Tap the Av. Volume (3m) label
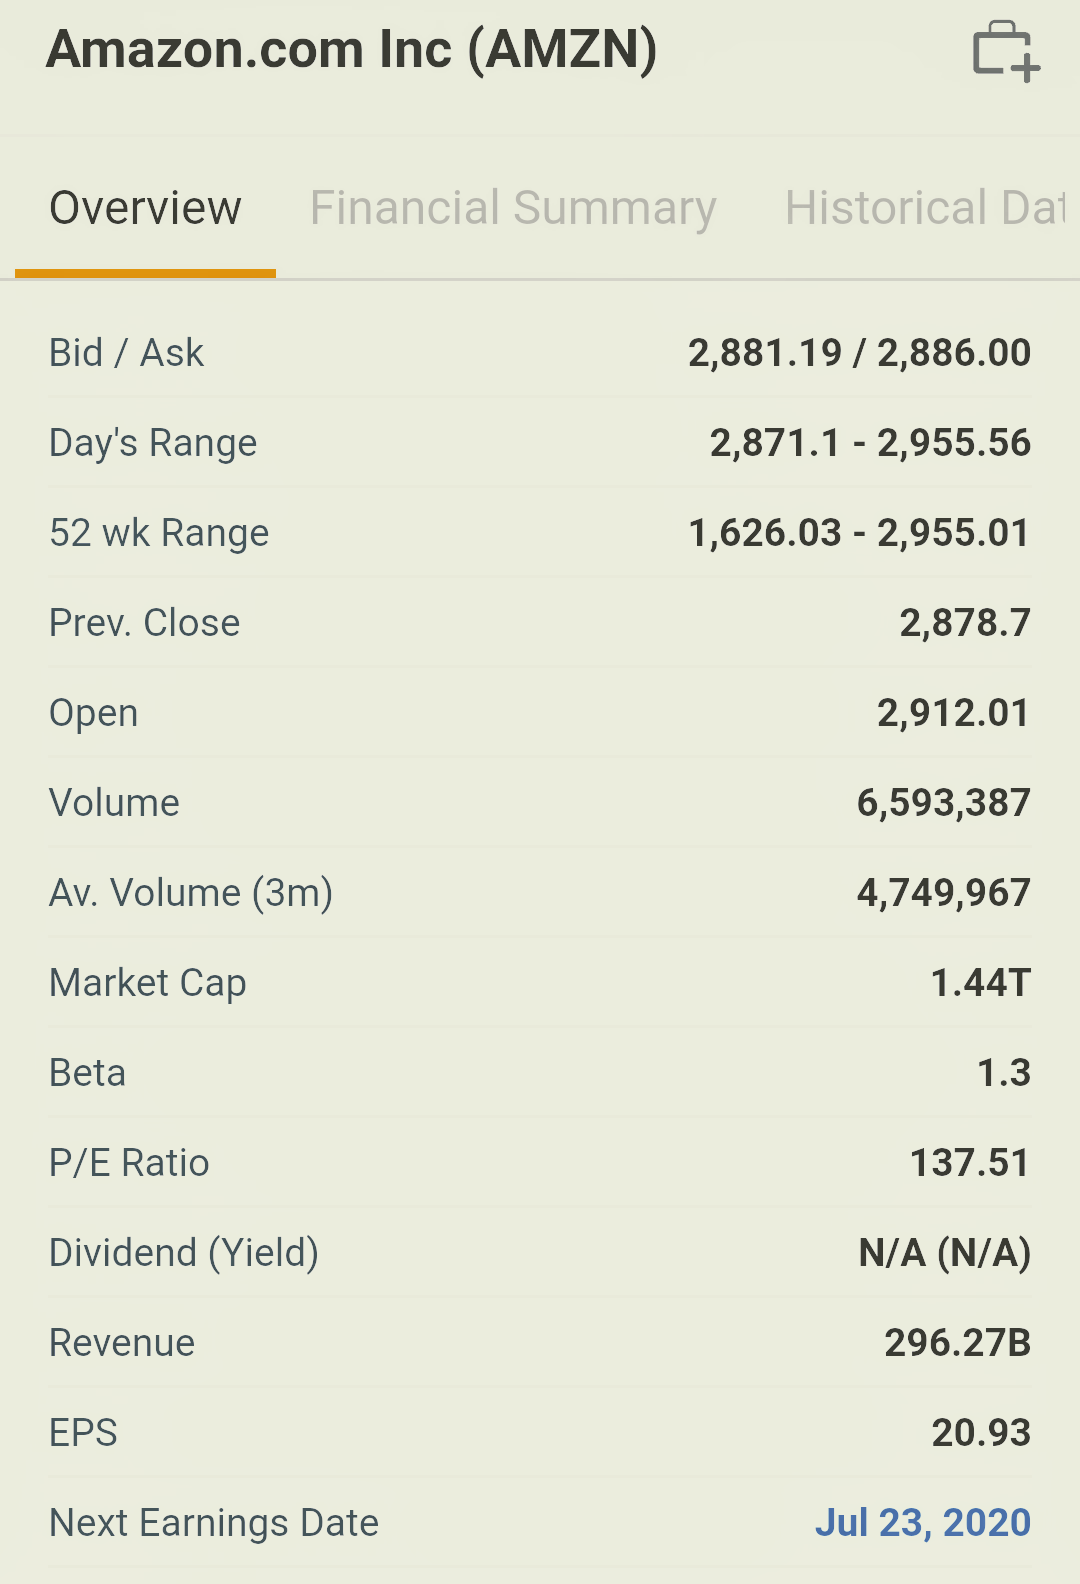 tap(191, 893)
